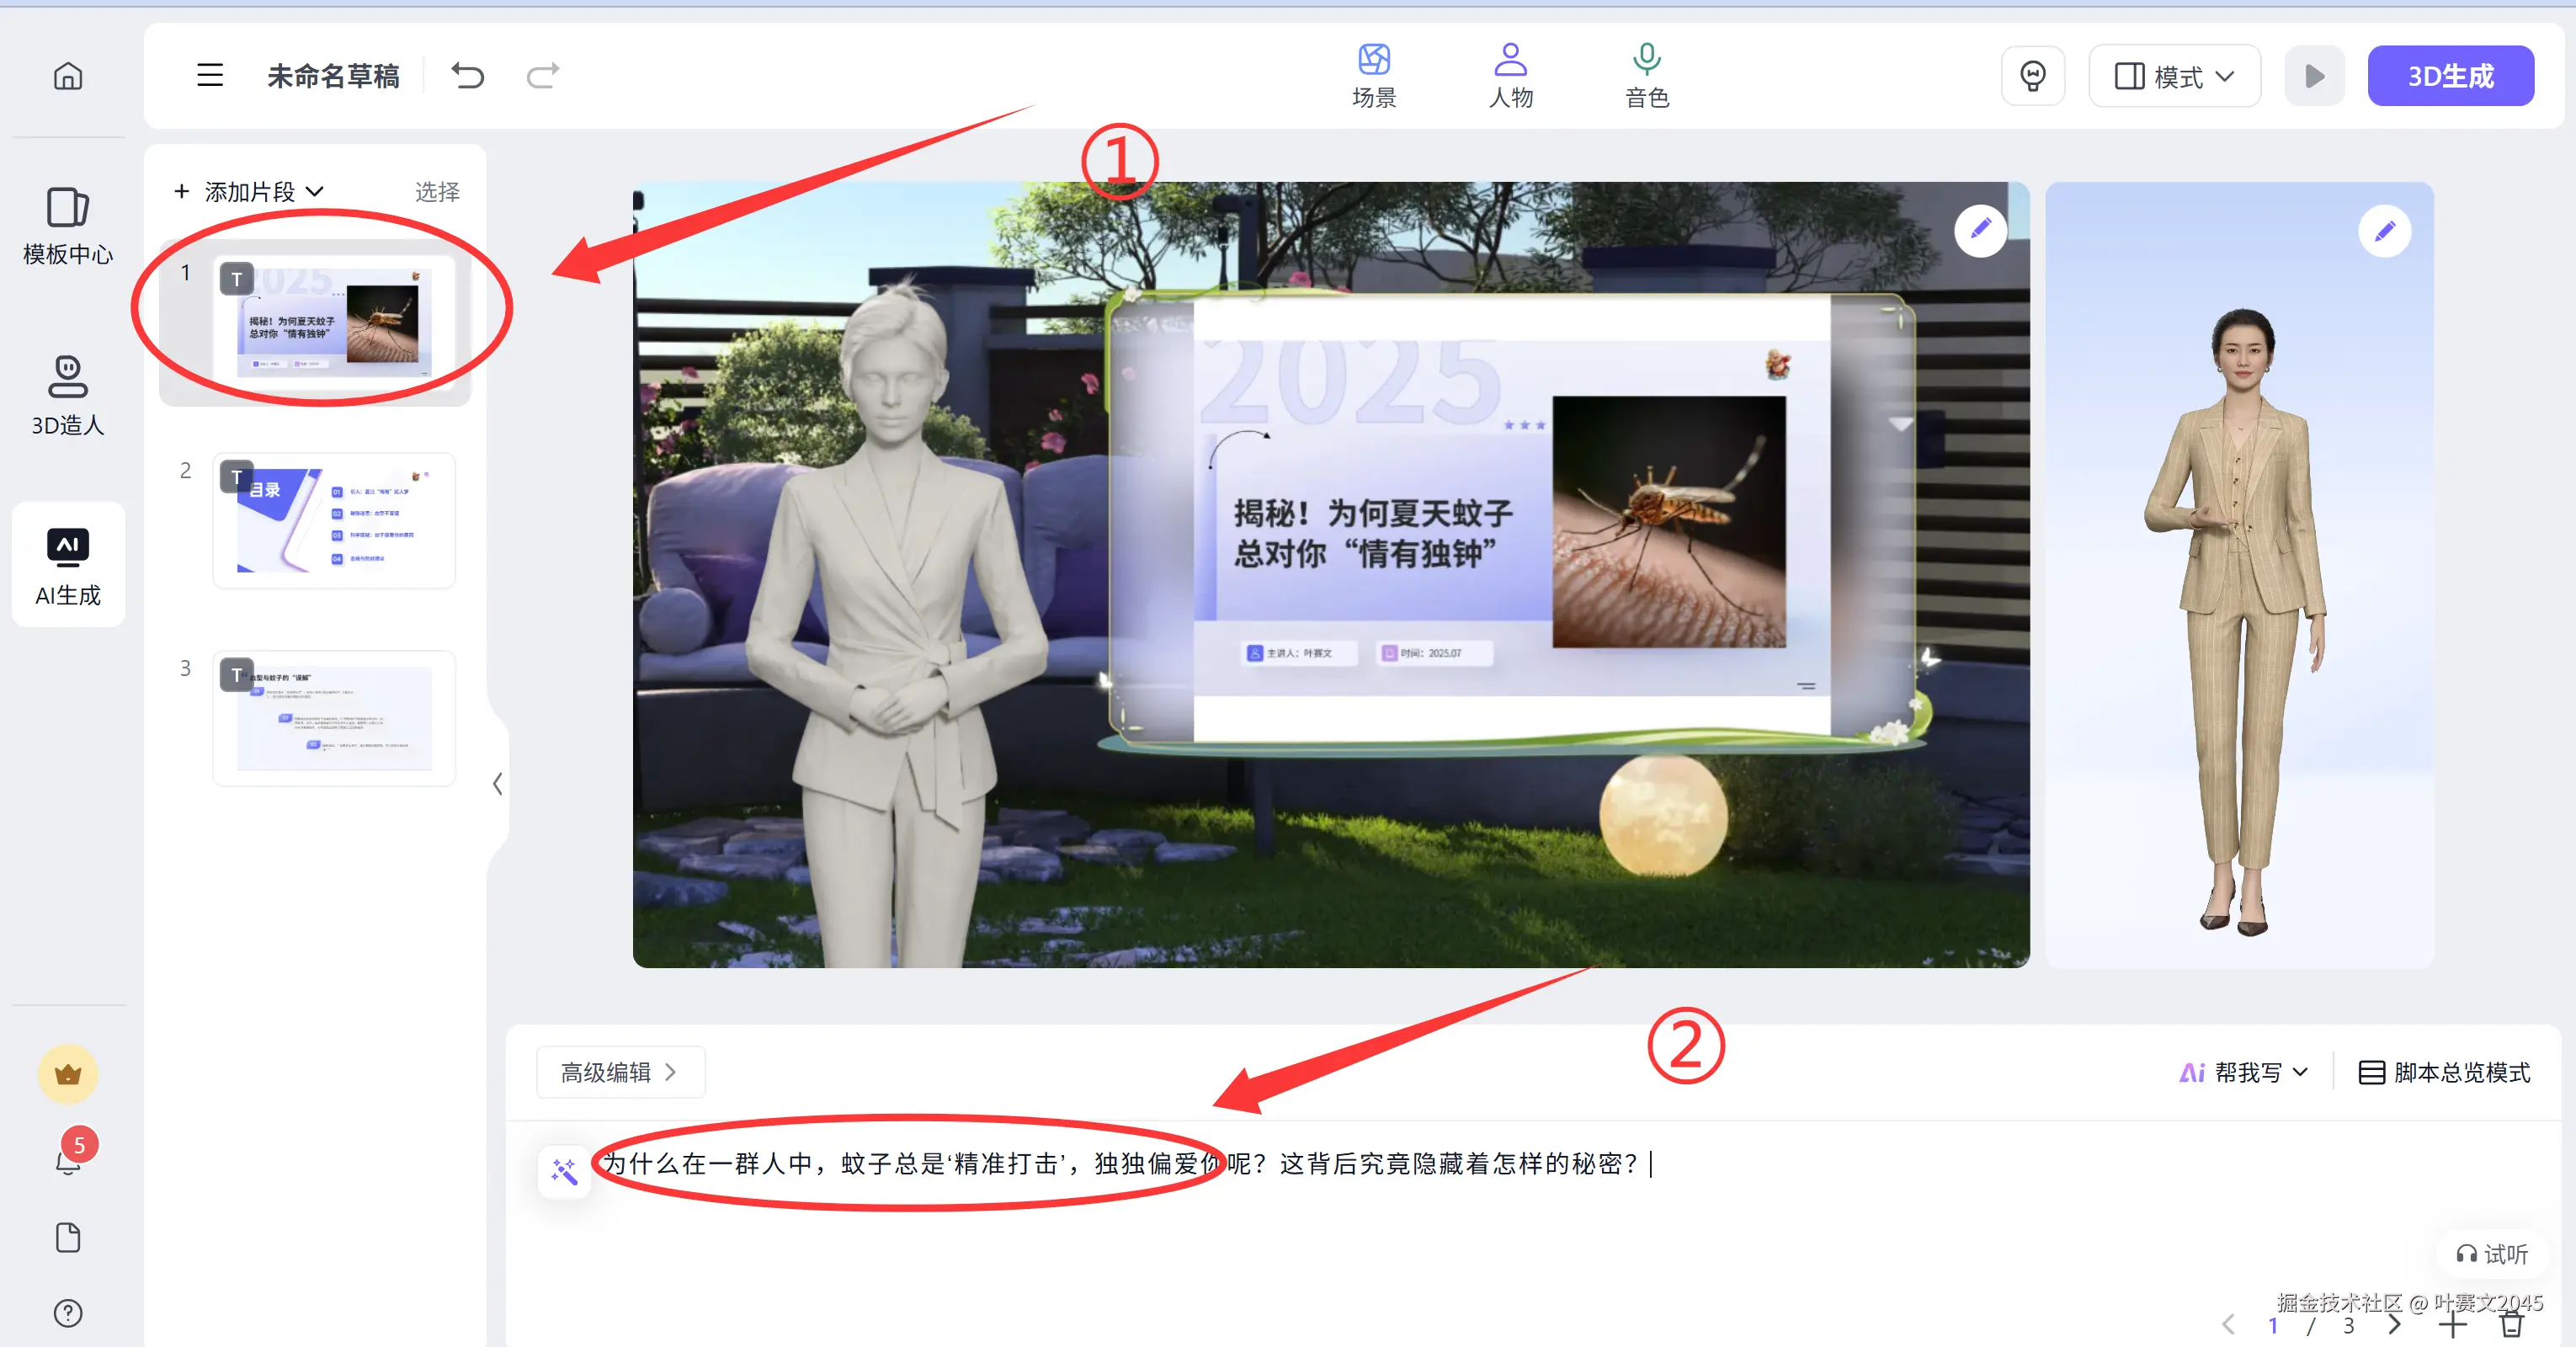The width and height of the screenshot is (2576, 1347).
Task: Switch to 脚本总览模式
Action: (x=2444, y=1072)
